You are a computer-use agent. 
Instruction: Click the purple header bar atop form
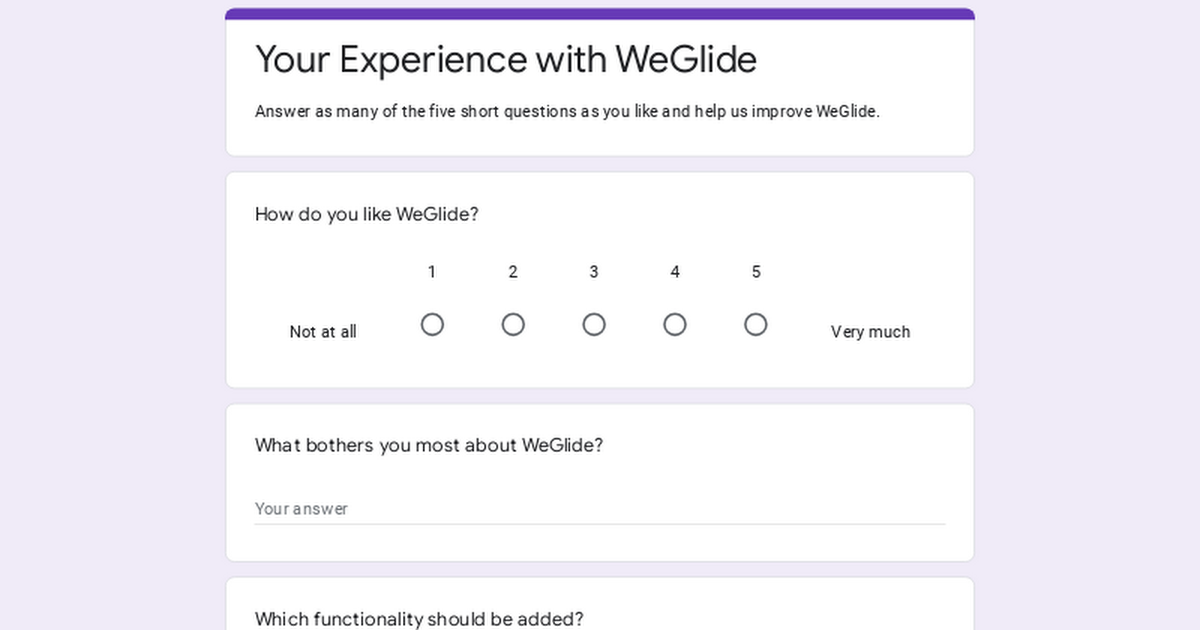point(600,14)
